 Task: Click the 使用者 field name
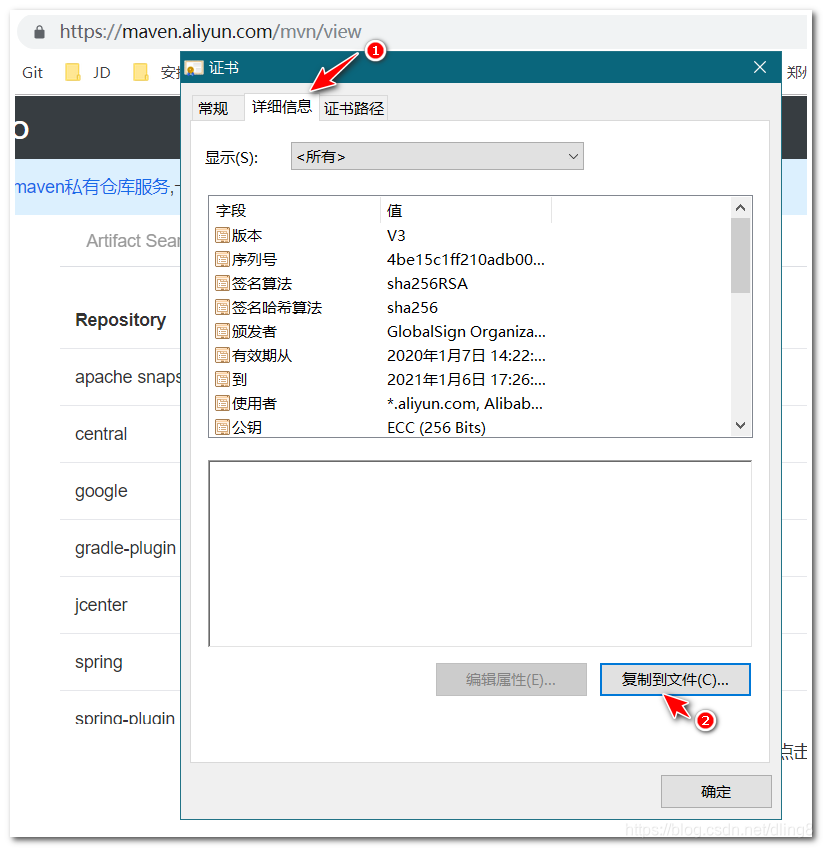(254, 403)
